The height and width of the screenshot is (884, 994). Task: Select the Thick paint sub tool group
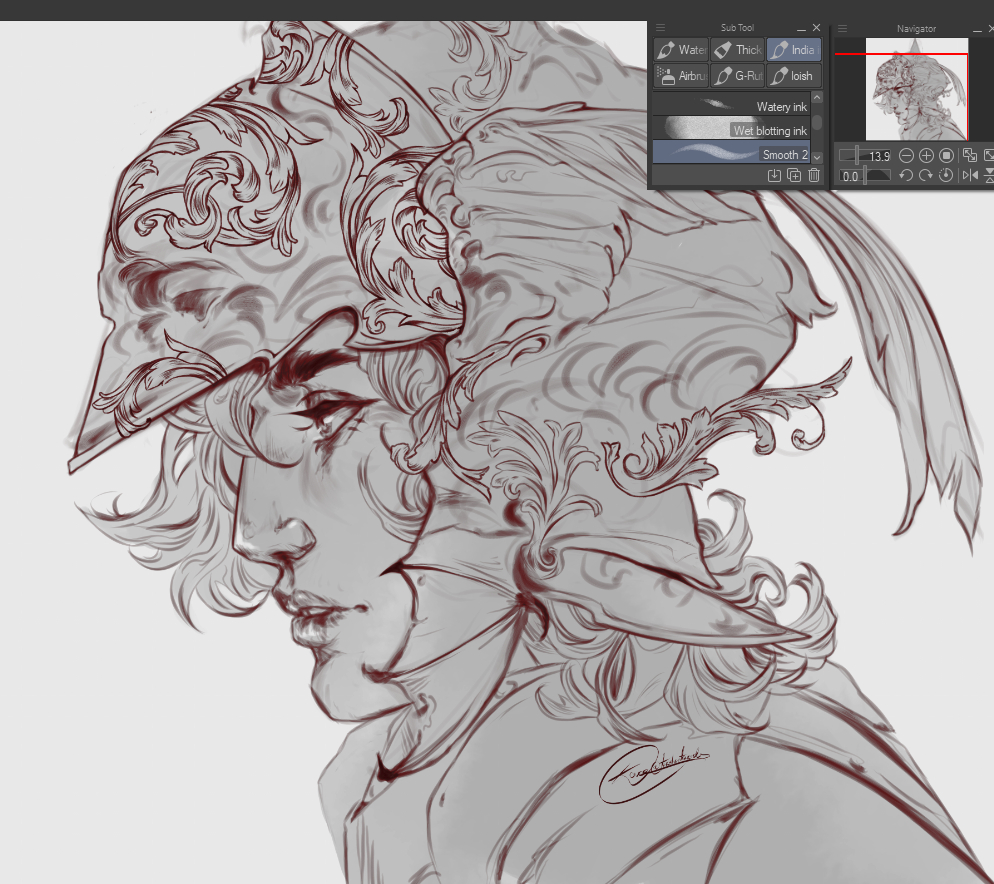[x=737, y=50]
